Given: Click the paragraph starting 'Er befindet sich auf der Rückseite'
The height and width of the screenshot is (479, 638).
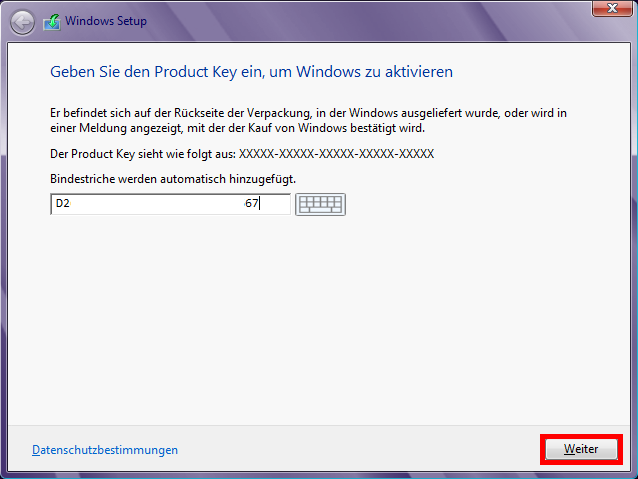Looking at the screenshot, I should 308,120.
